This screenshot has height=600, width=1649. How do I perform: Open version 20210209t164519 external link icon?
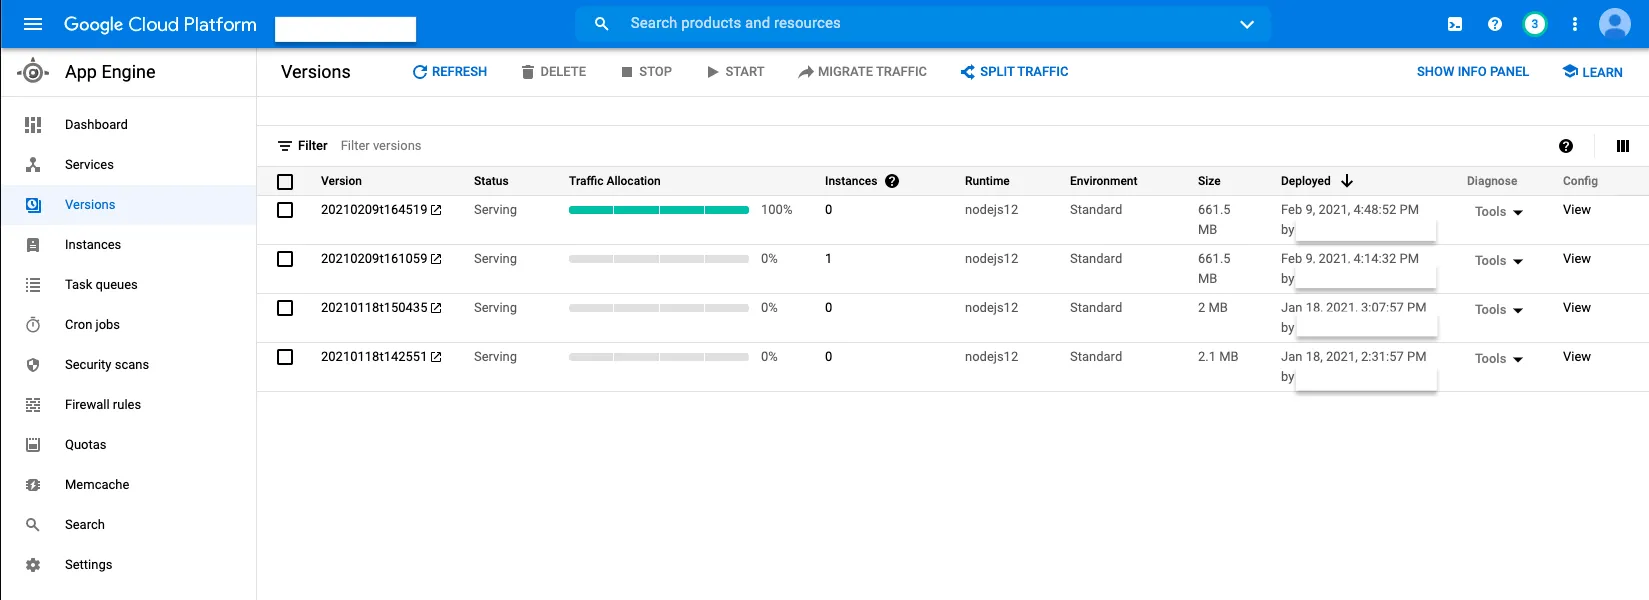point(436,210)
